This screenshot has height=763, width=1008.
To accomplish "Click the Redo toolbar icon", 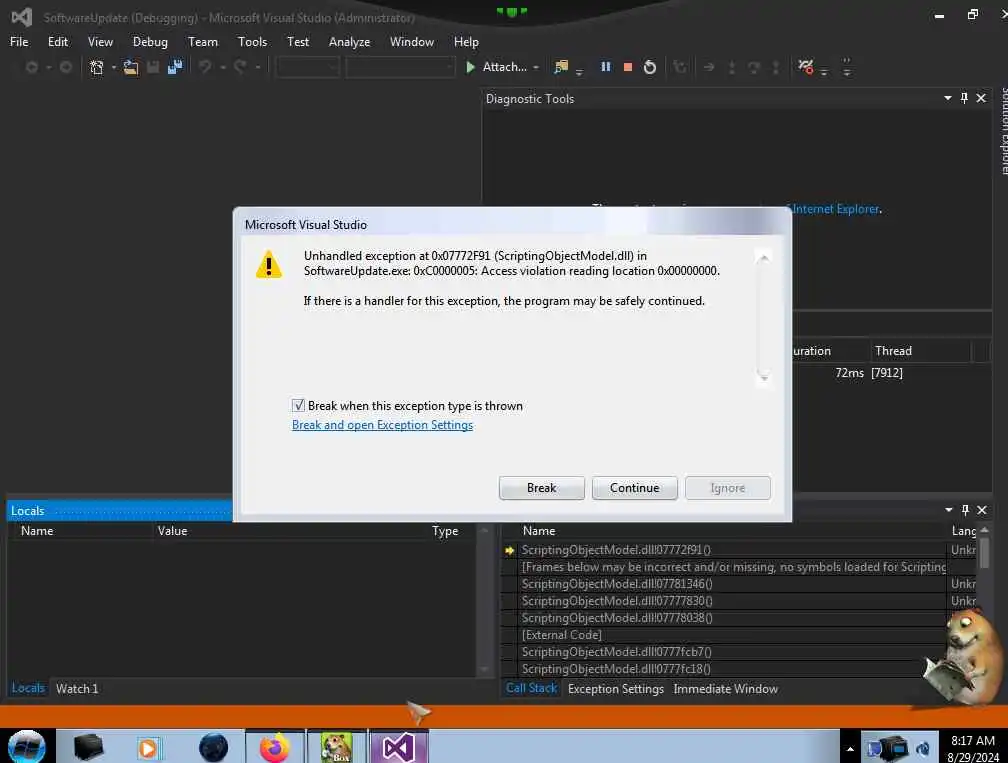I will 240,67.
